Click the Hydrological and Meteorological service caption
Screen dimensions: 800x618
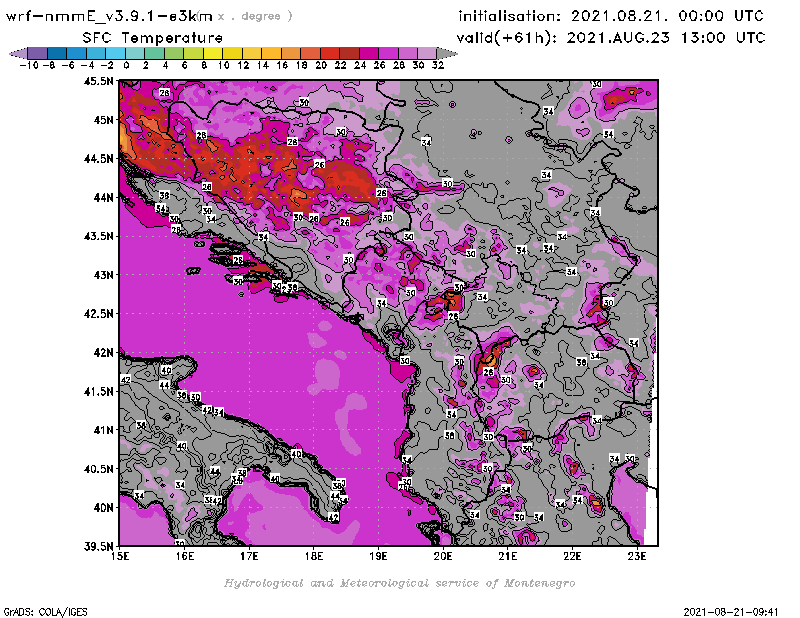pyautogui.click(x=399, y=583)
